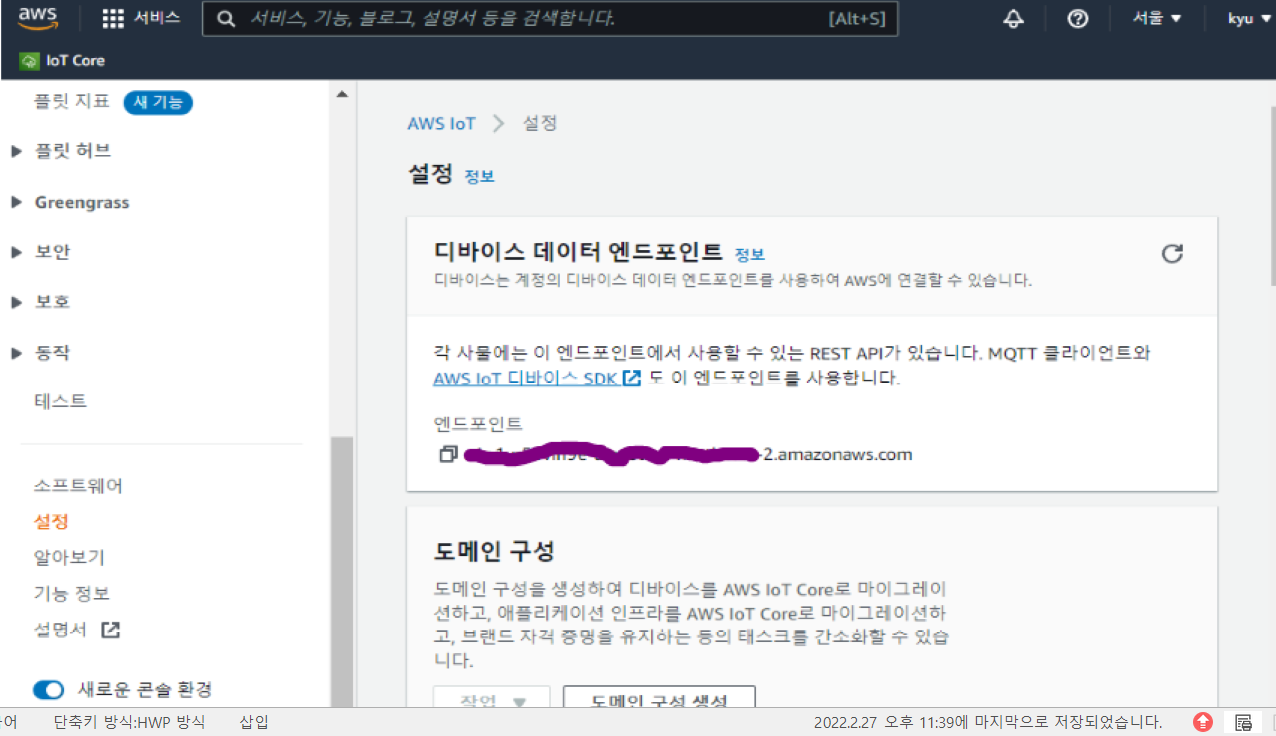Click the sidebar scrollbar up arrow
Viewport: 1276px width, 736px height.
pyautogui.click(x=342, y=94)
